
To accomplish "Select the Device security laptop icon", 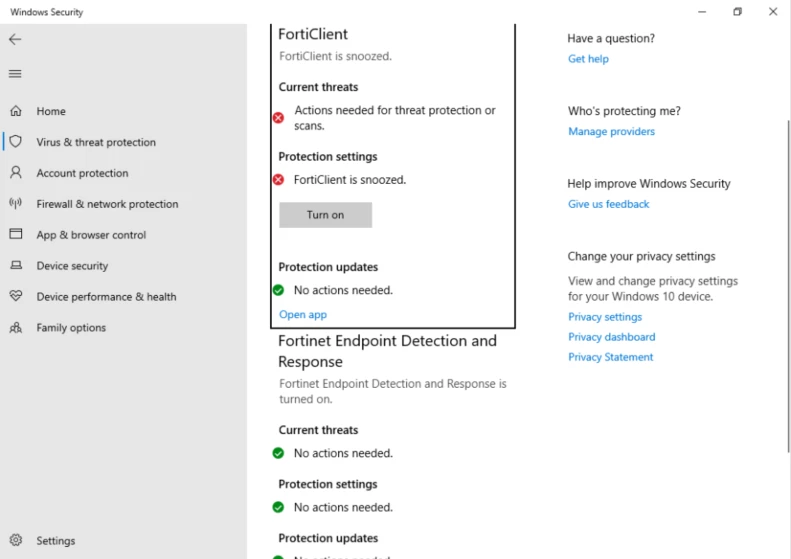I will click(x=16, y=265).
